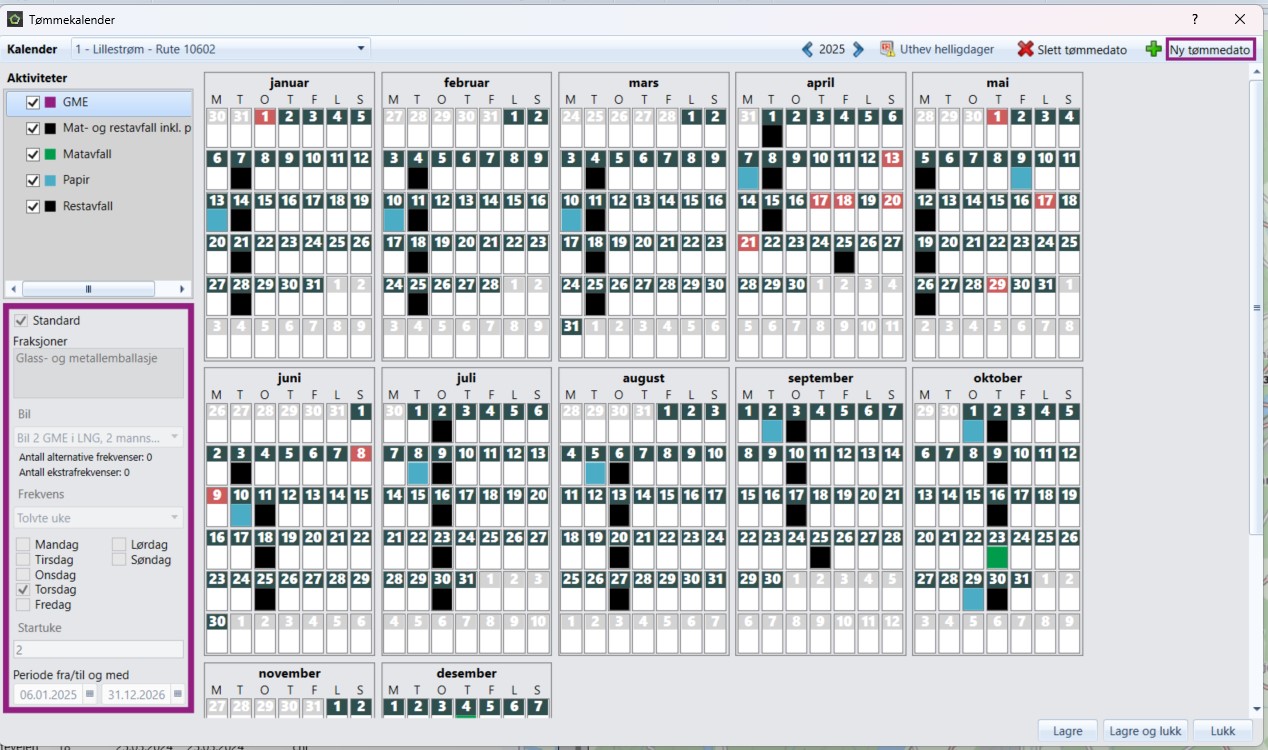The image size is (1268, 750).
Task: Open the calendar picker for date 06.01.2025
Action: point(89,693)
